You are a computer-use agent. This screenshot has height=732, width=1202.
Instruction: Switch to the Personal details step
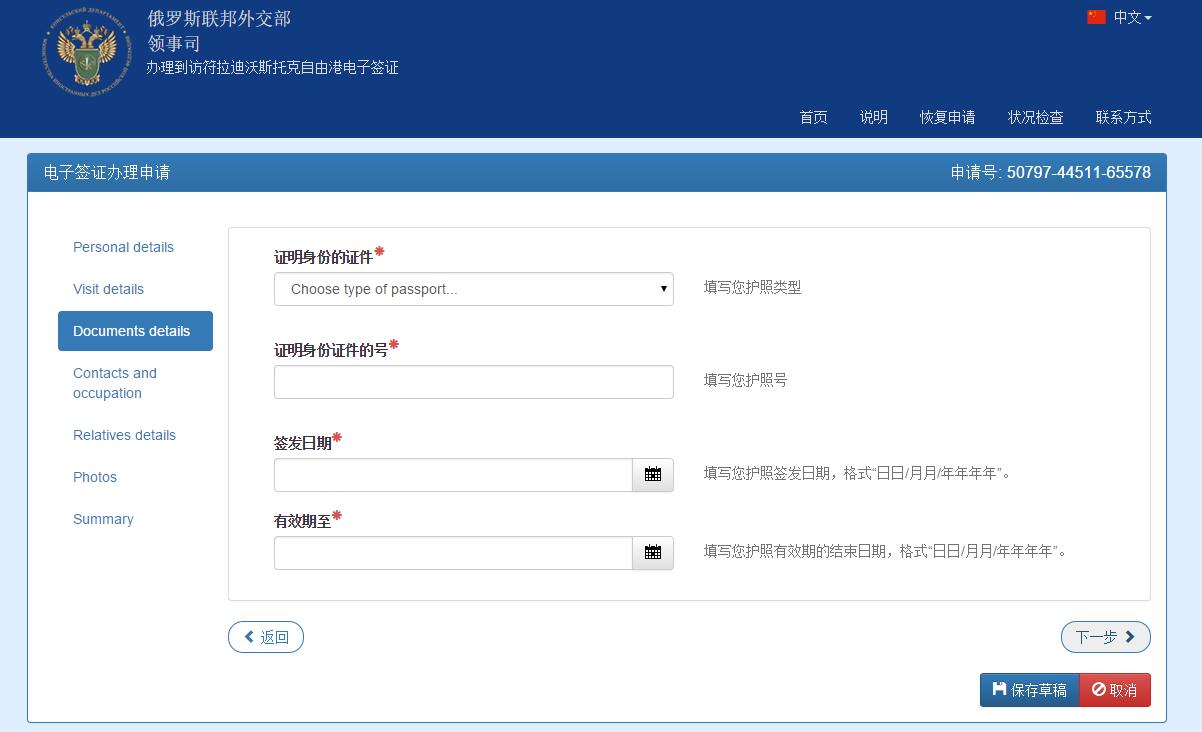[x=123, y=247]
